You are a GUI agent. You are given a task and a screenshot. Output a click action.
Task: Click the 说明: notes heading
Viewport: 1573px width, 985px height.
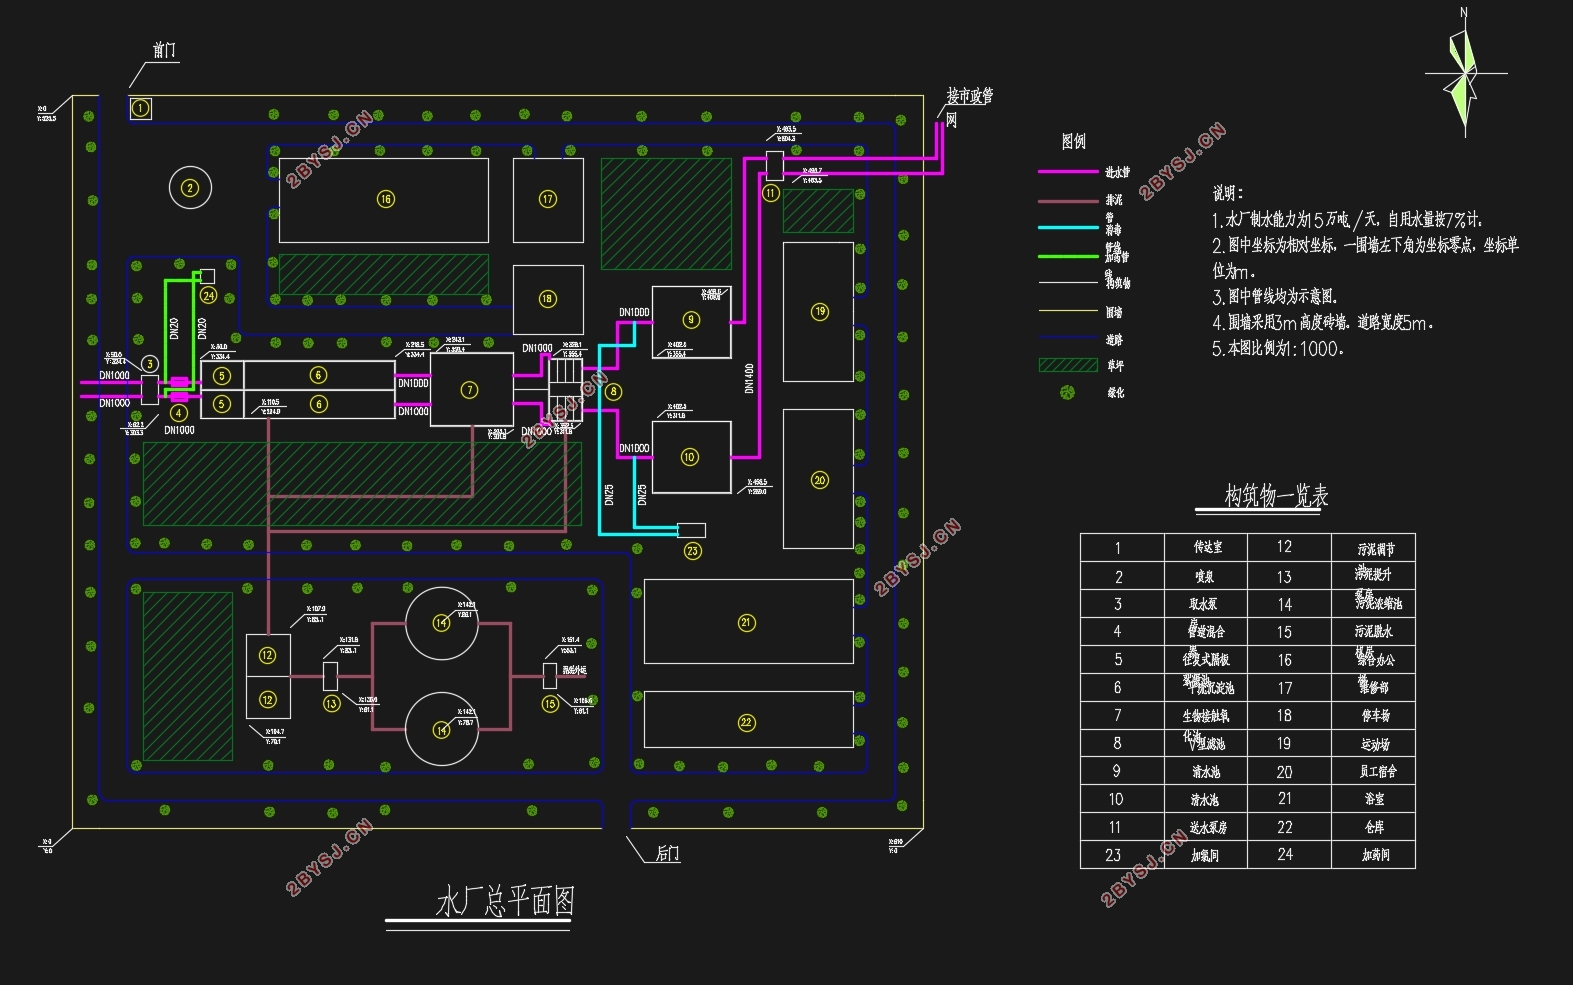(x=1227, y=193)
